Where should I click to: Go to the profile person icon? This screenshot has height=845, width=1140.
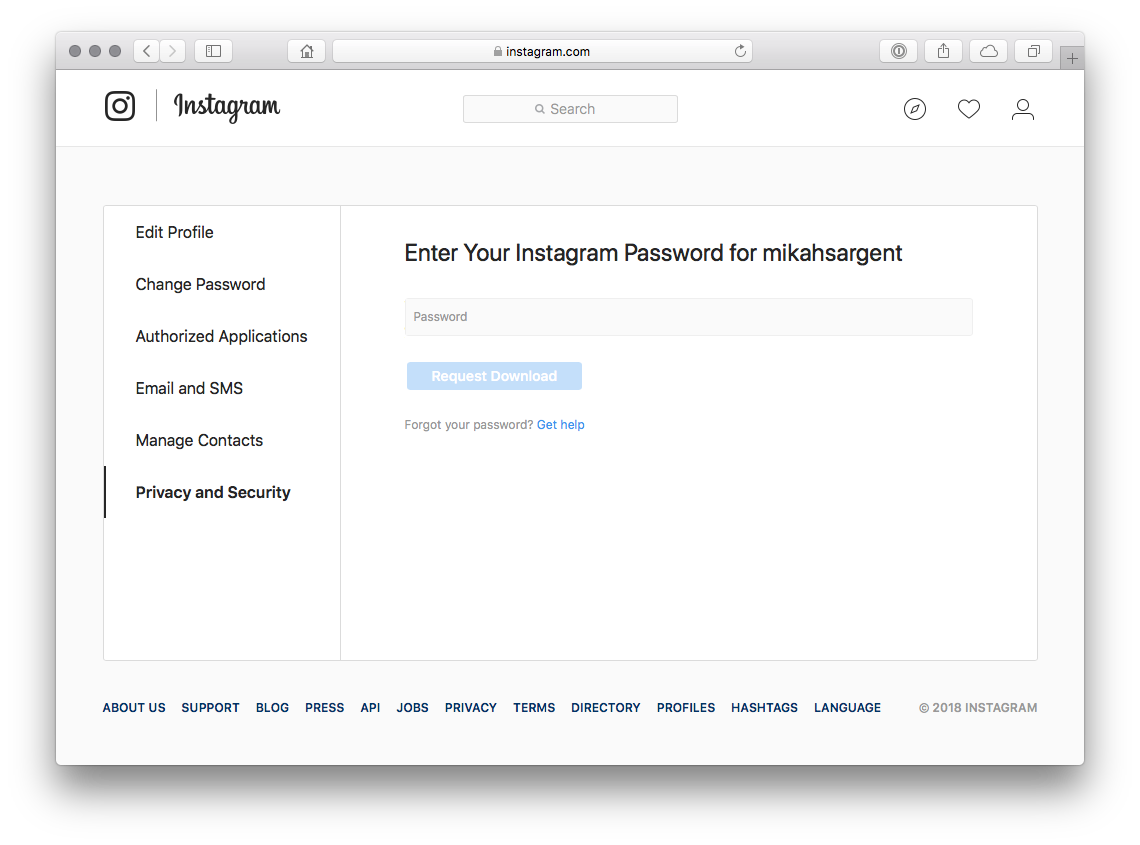[1022, 109]
